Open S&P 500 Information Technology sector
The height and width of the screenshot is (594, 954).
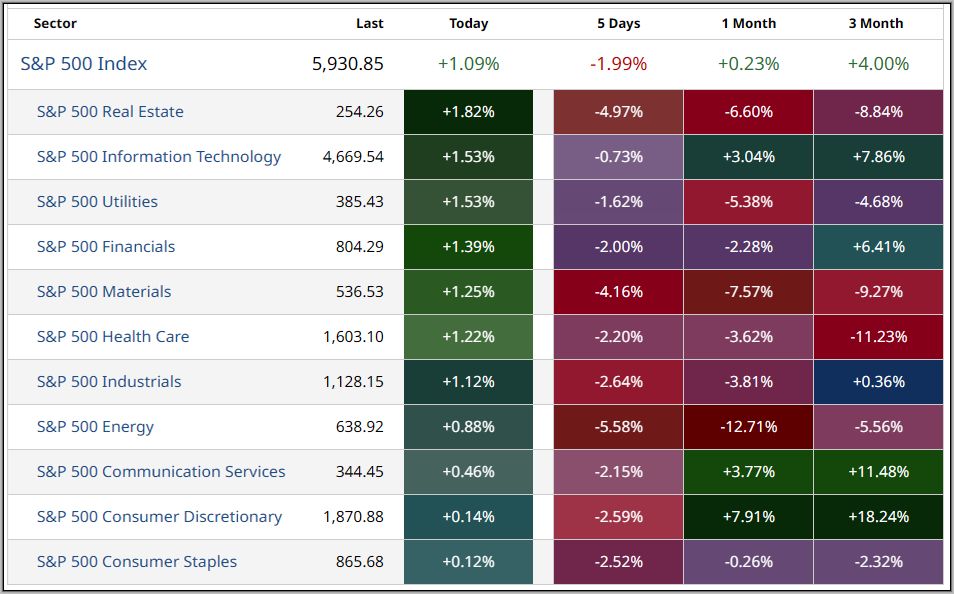159,157
